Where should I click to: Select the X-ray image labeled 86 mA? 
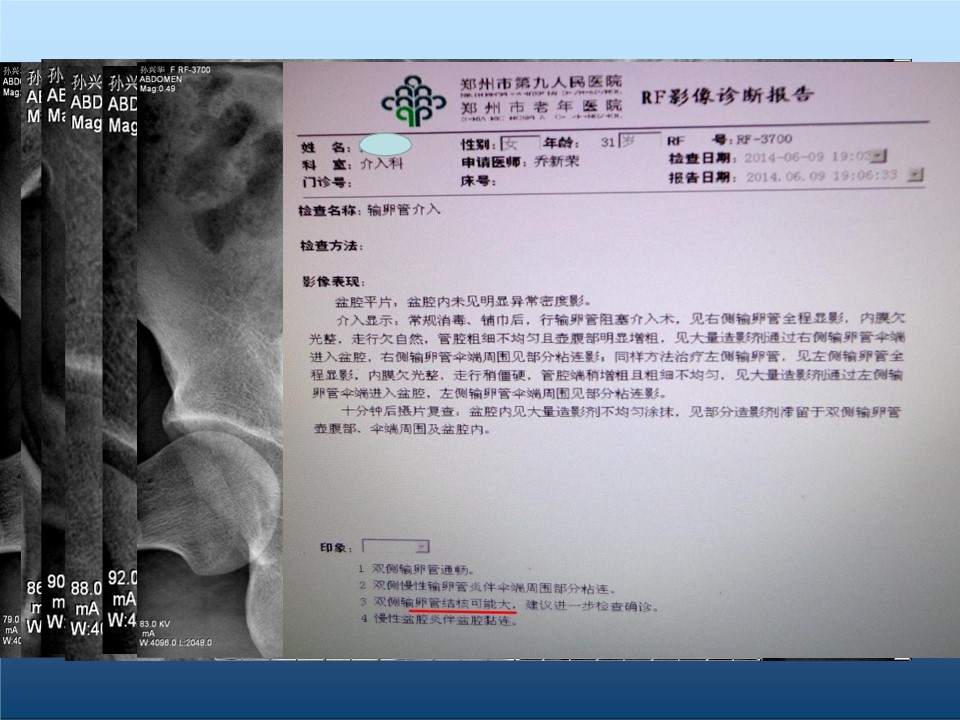[32, 360]
